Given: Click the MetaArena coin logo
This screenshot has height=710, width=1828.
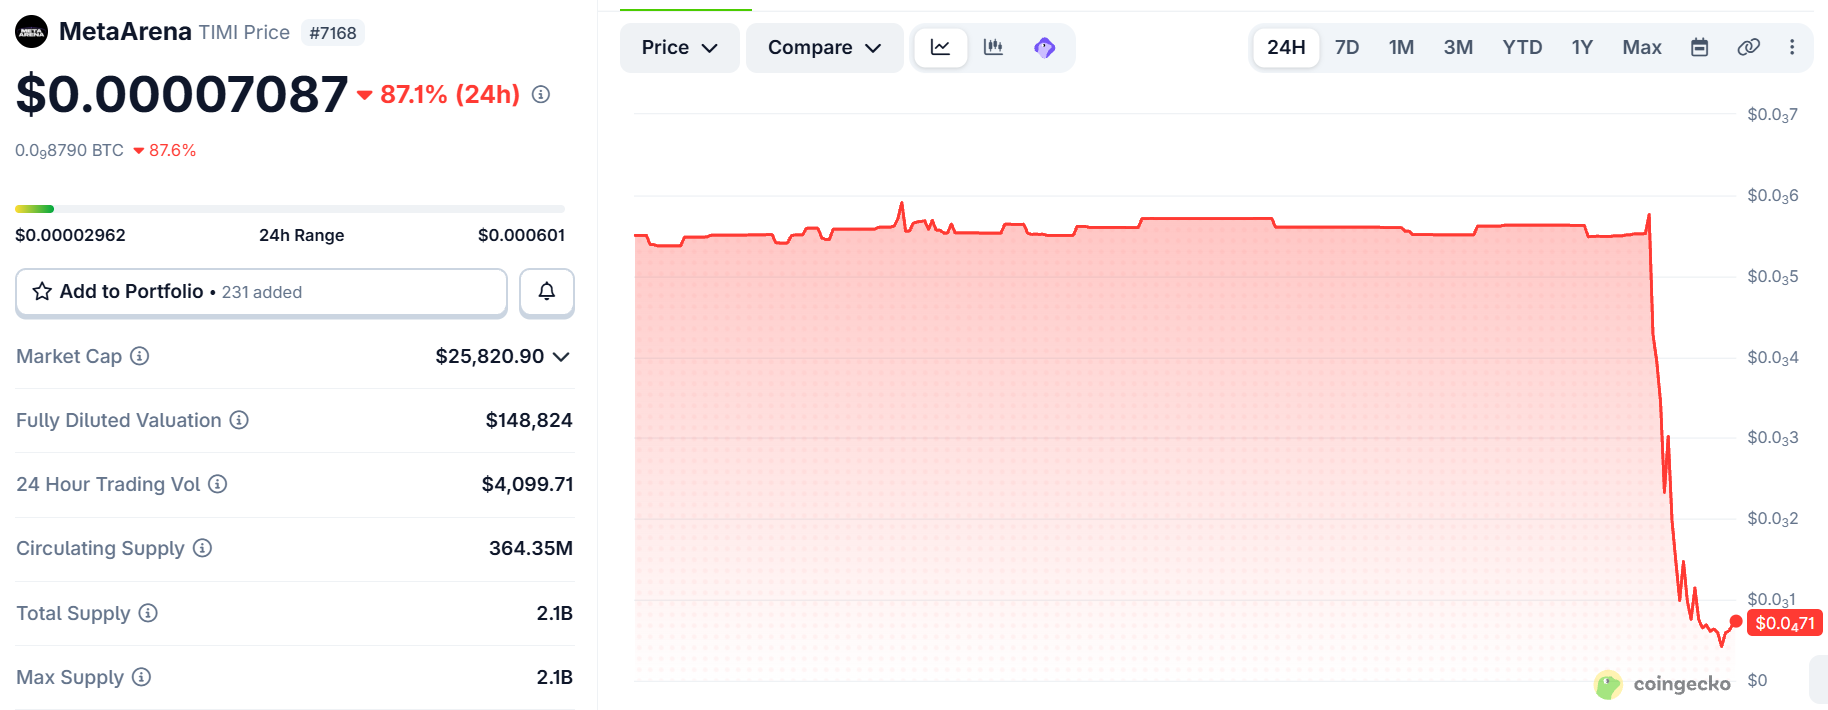Looking at the screenshot, I should pos(31,32).
